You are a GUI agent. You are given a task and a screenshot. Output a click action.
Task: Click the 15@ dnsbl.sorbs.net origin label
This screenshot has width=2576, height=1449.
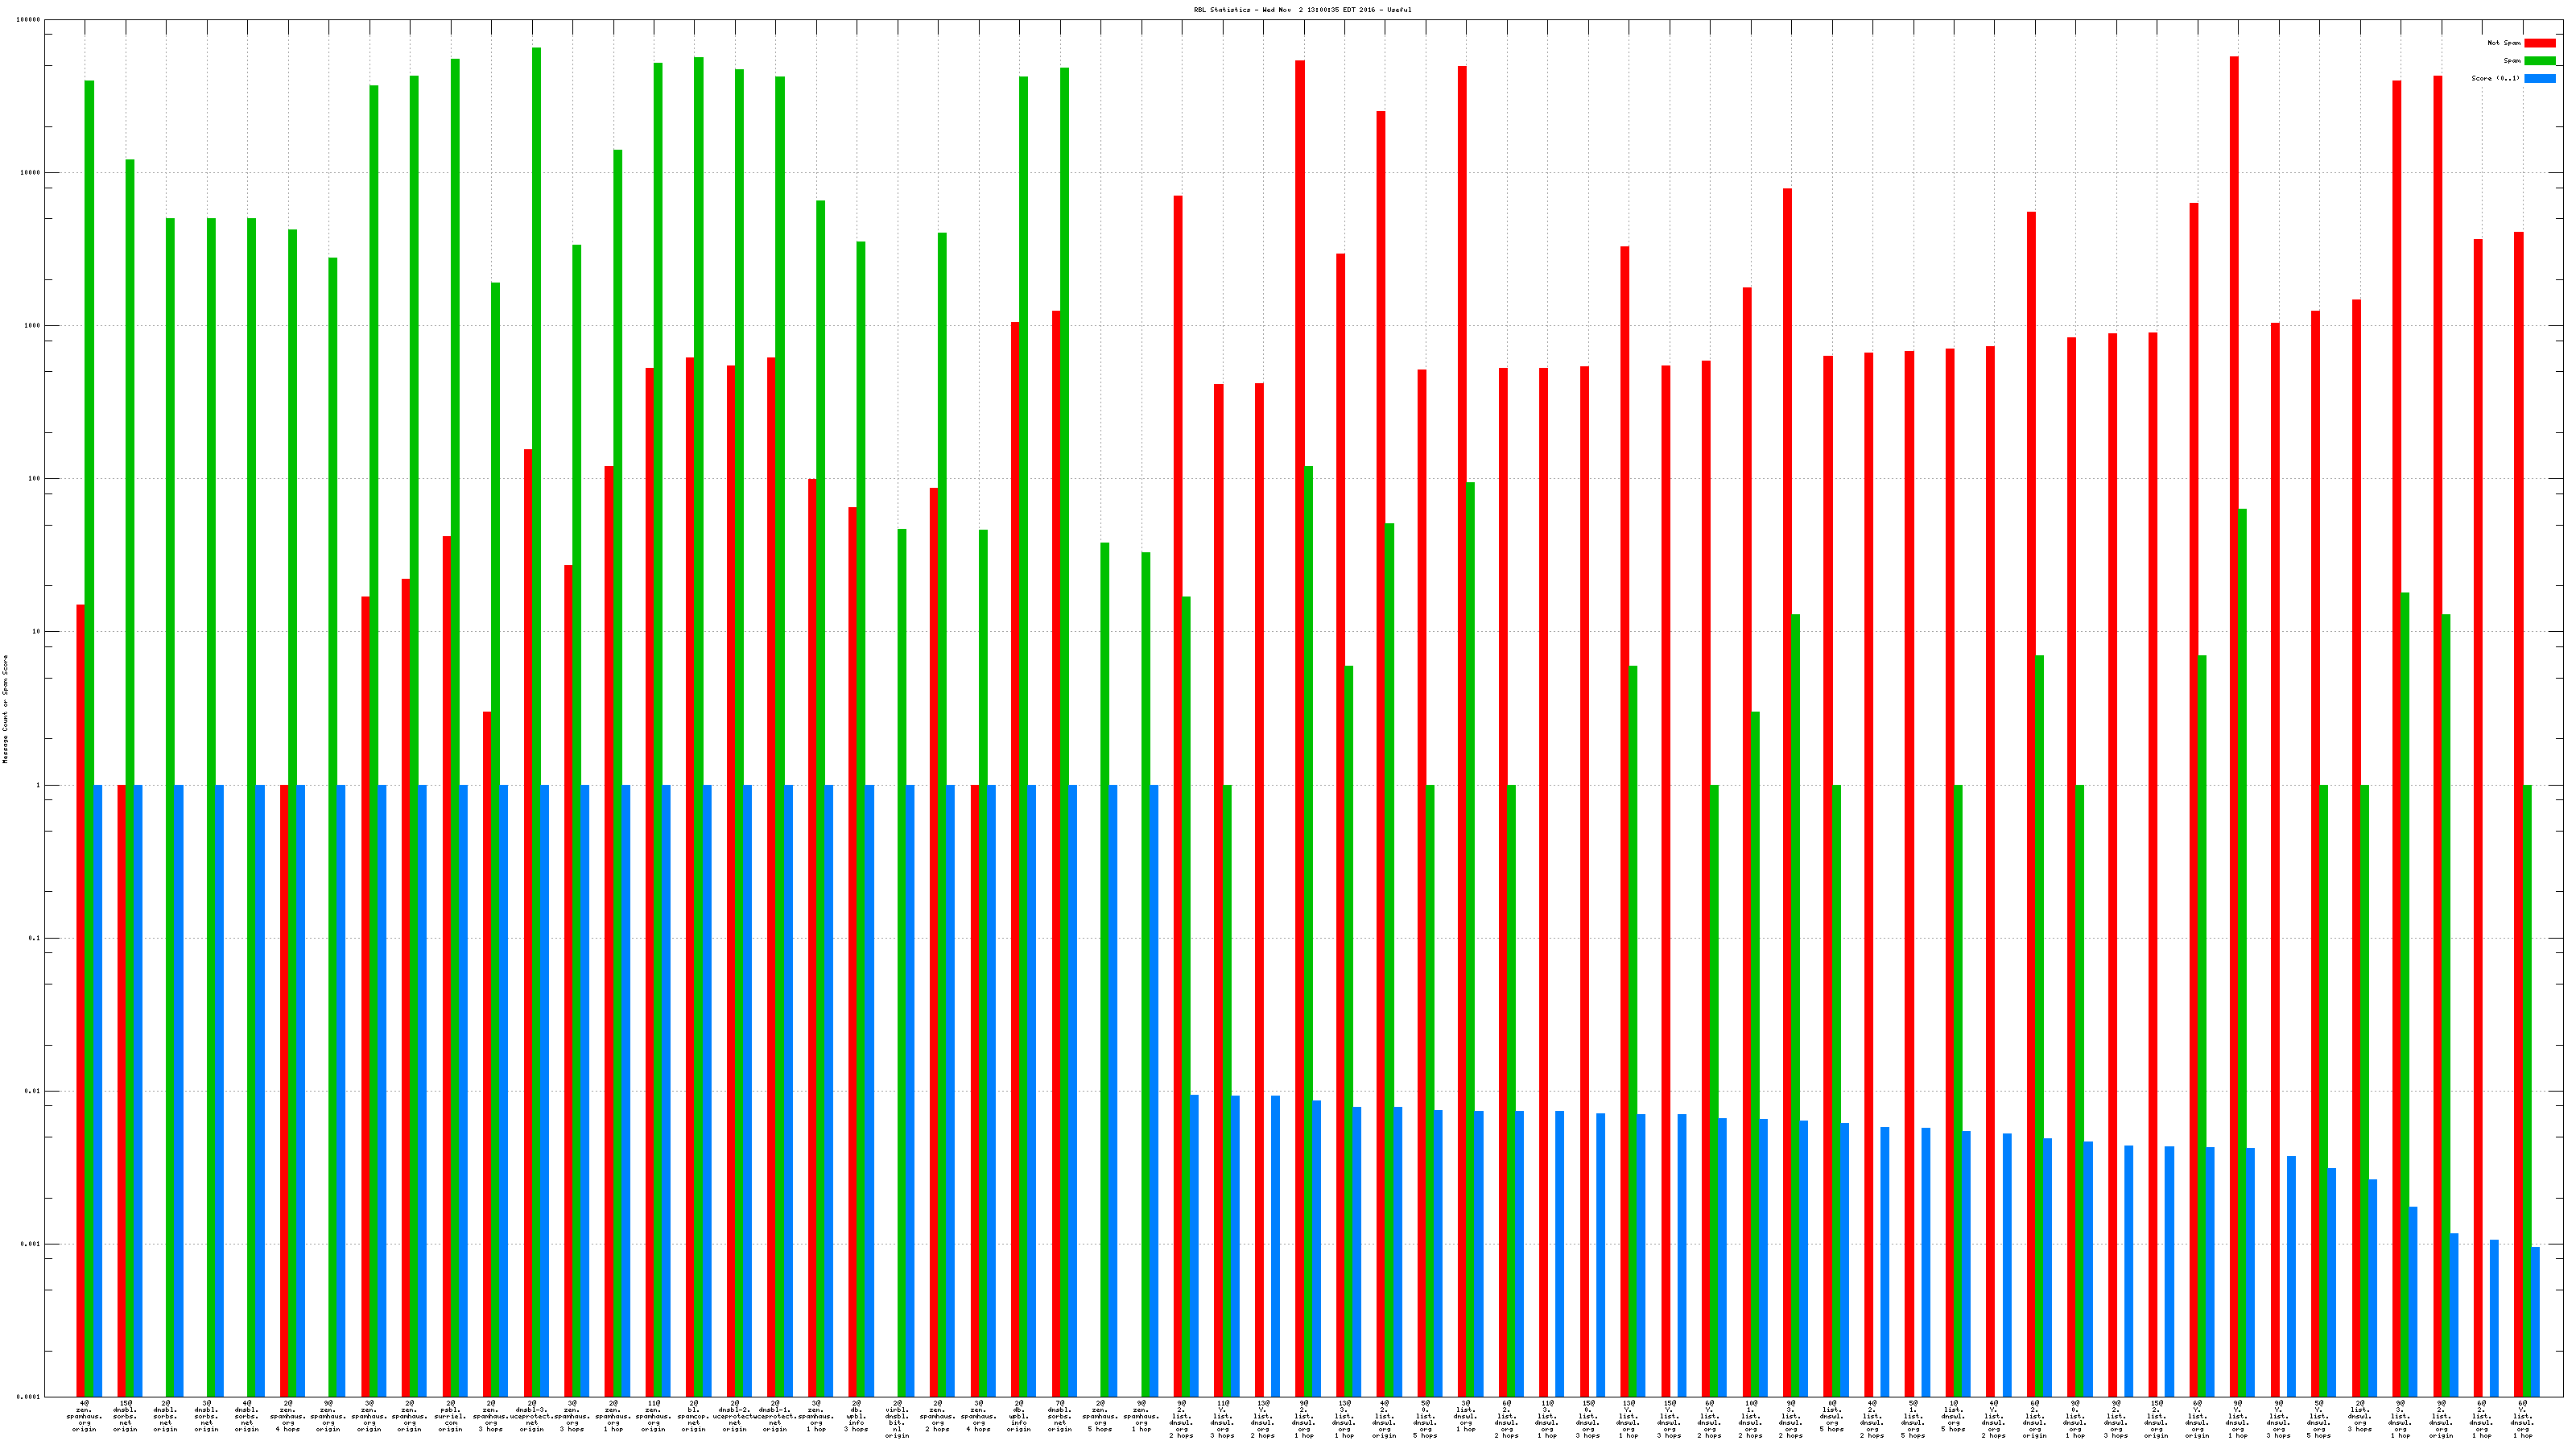[x=125, y=1416]
